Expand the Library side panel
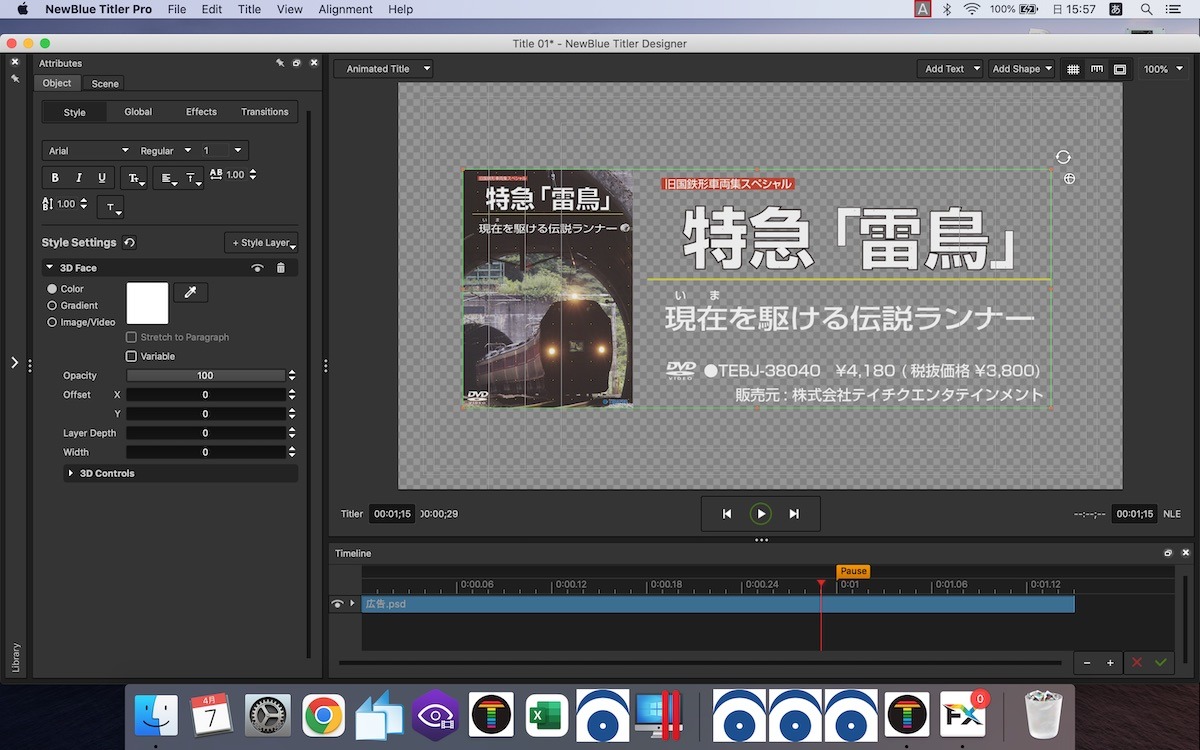Image resolution: width=1200 pixels, height=750 pixels. pyautogui.click(x=14, y=363)
